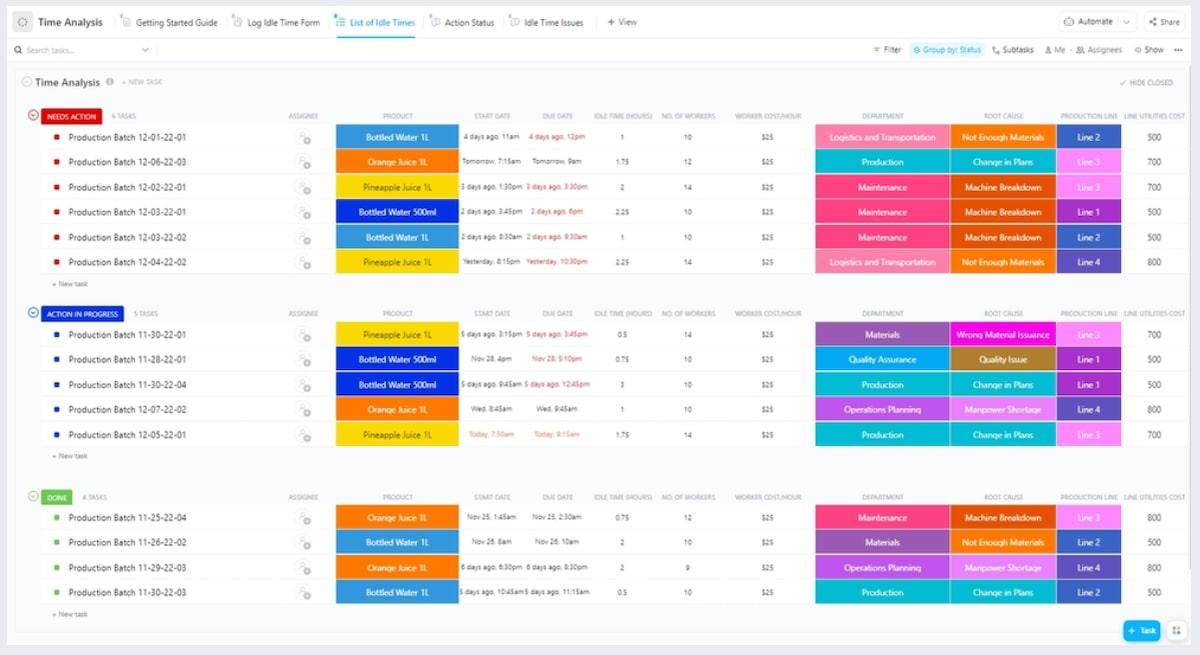Click the Share button
Image resolution: width=1200 pixels, height=655 pixels.
click(1165, 20)
